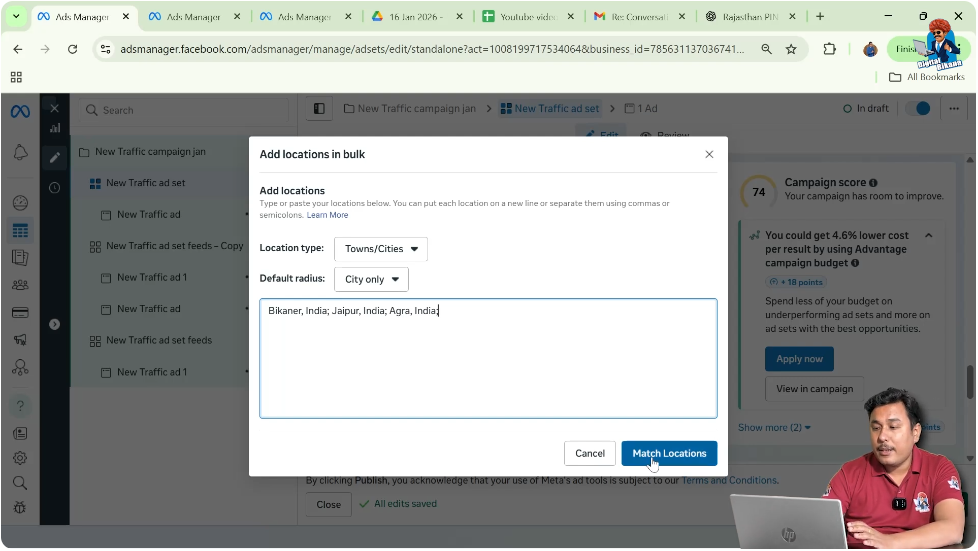The height and width of the screenshot is (551, 978).
Task: Switch to the Gmail Re: Conversation tab
Action: [639, 17]
